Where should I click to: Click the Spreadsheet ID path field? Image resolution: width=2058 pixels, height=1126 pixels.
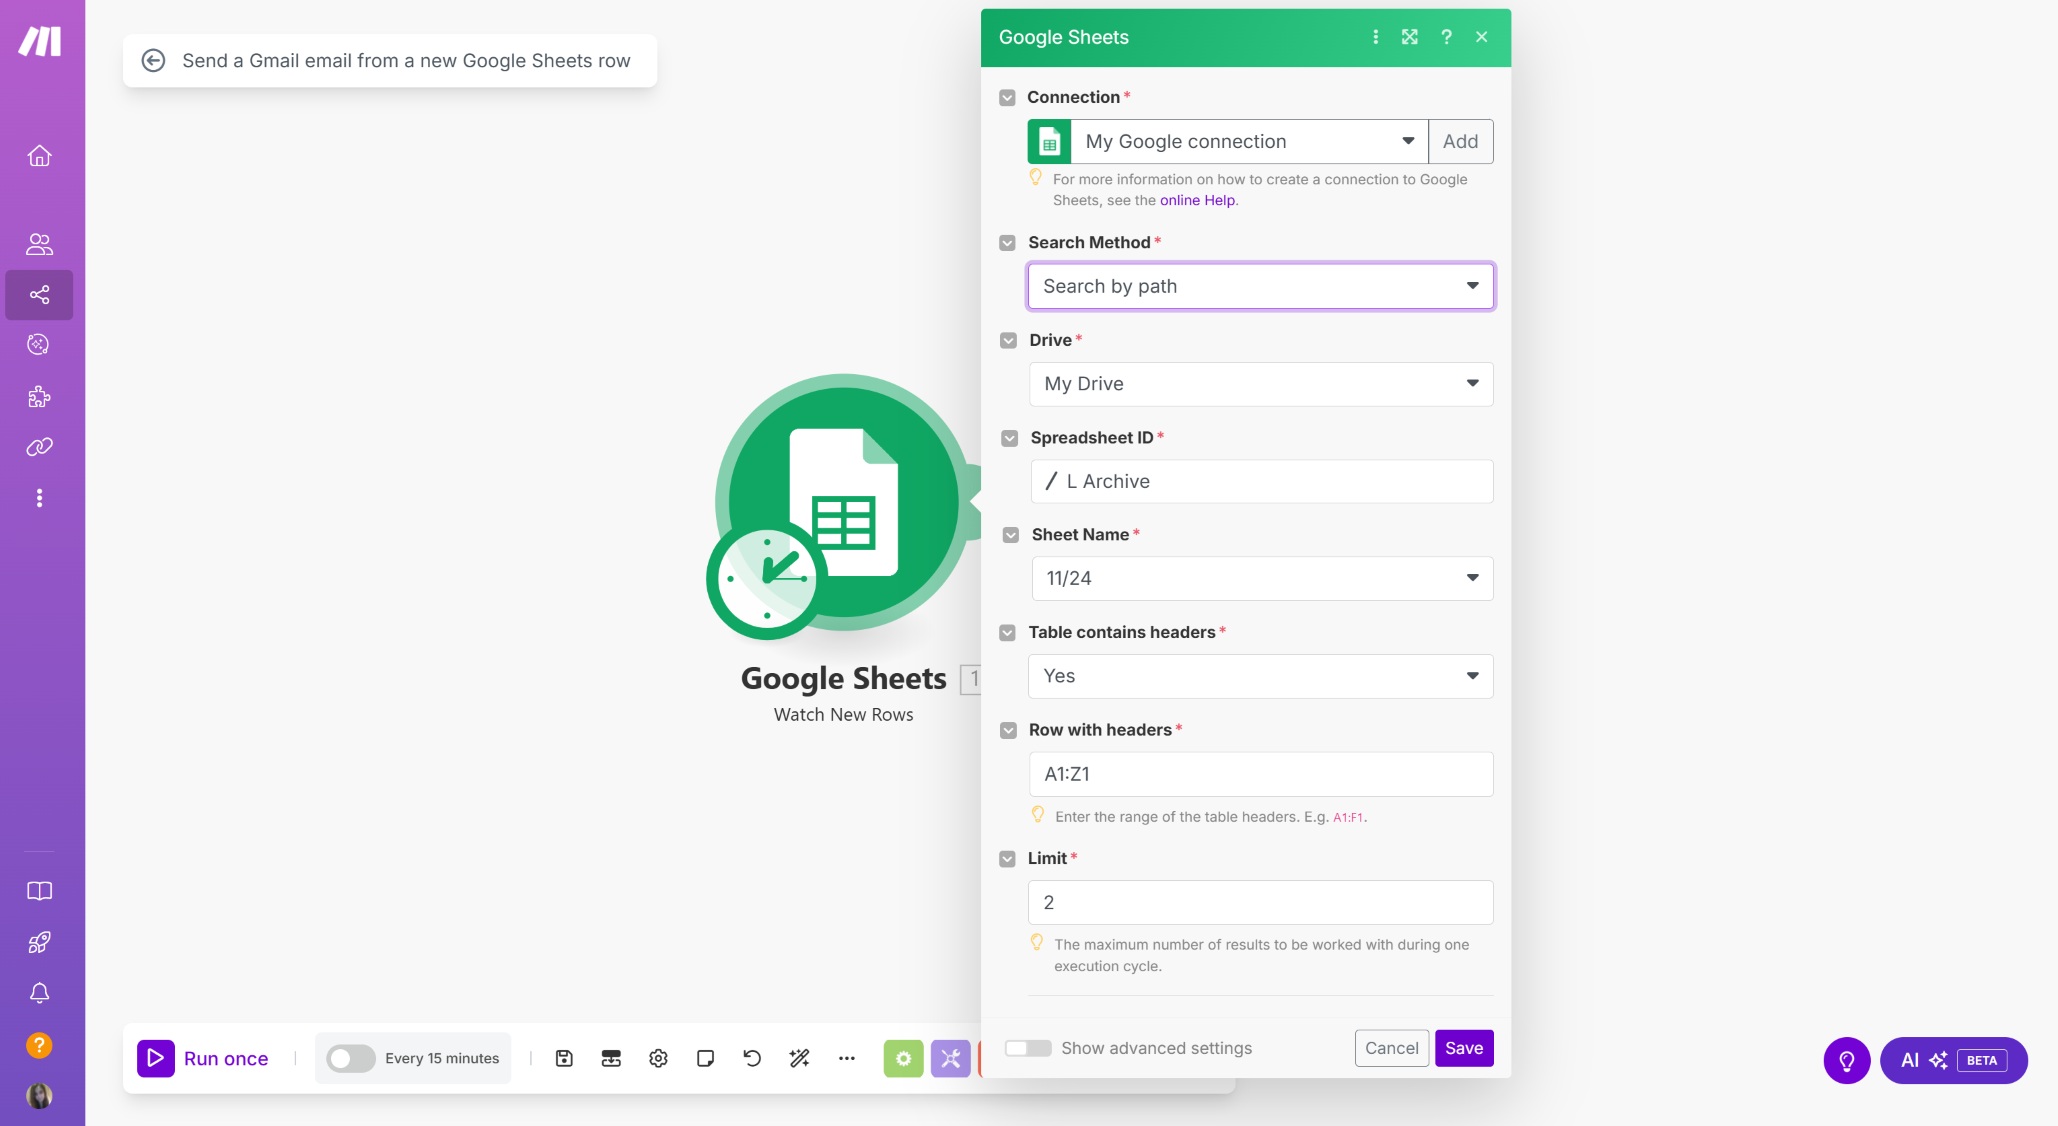1261,481
